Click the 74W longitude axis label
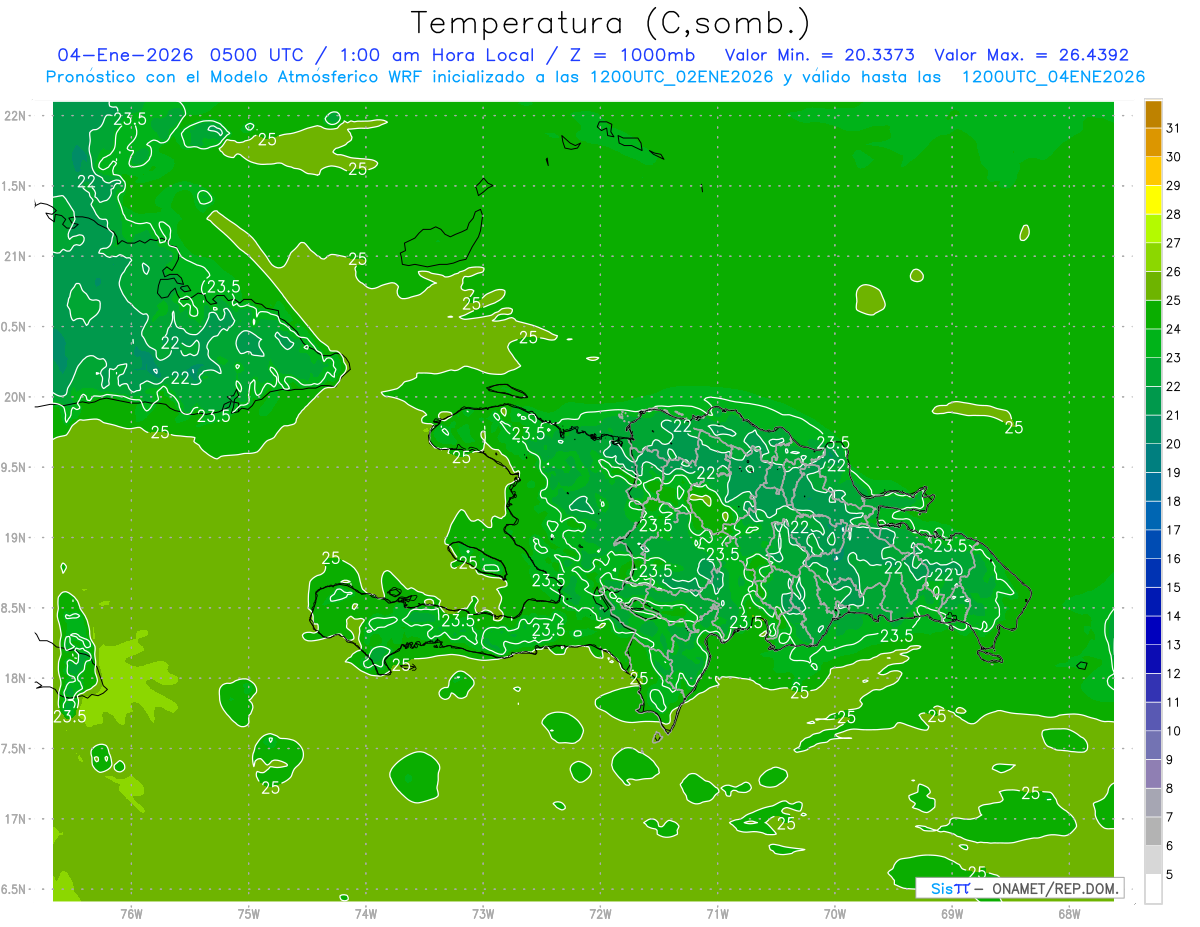The image size is (1200, 927). pyautogui.click(x=366, y=913)
